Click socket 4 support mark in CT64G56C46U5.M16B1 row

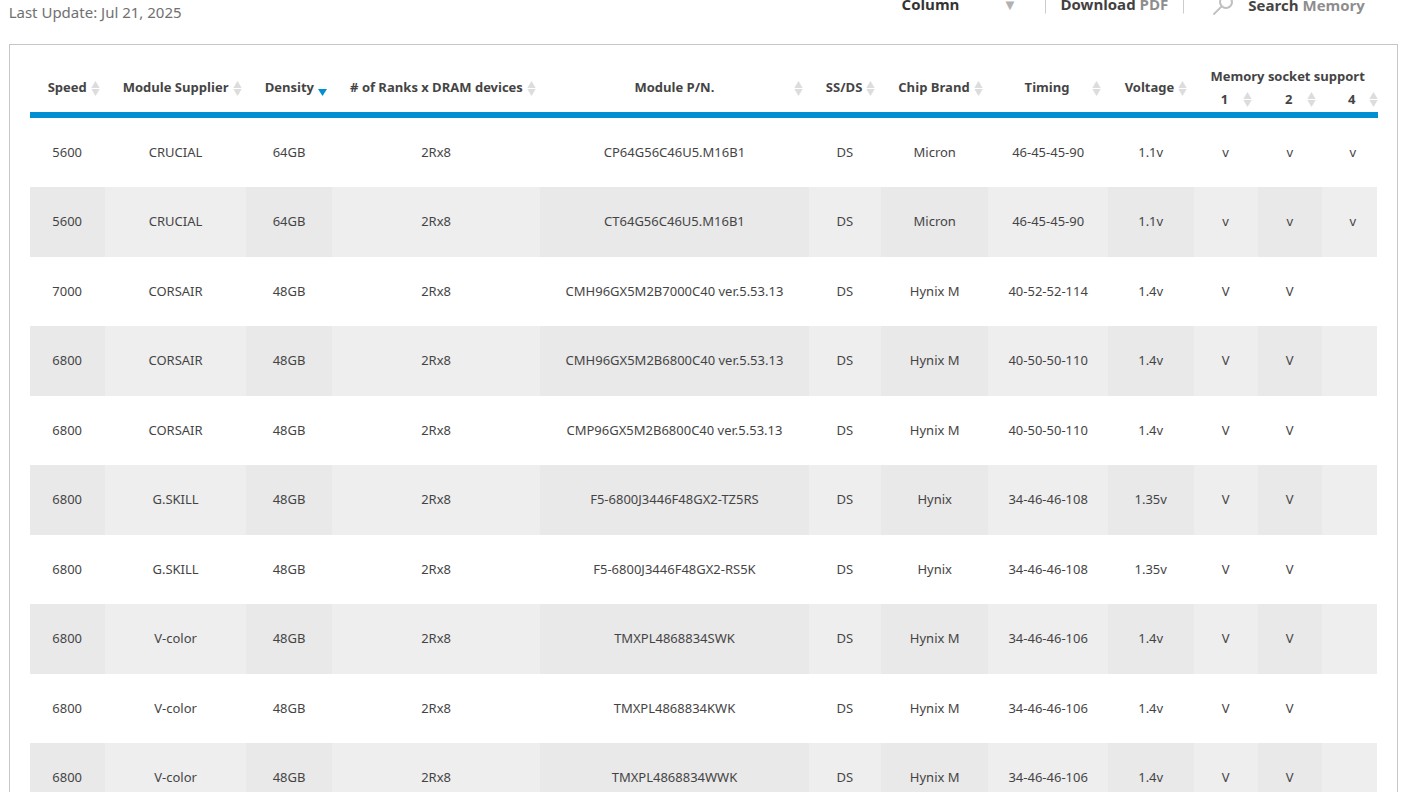(x=1352, y=222)
